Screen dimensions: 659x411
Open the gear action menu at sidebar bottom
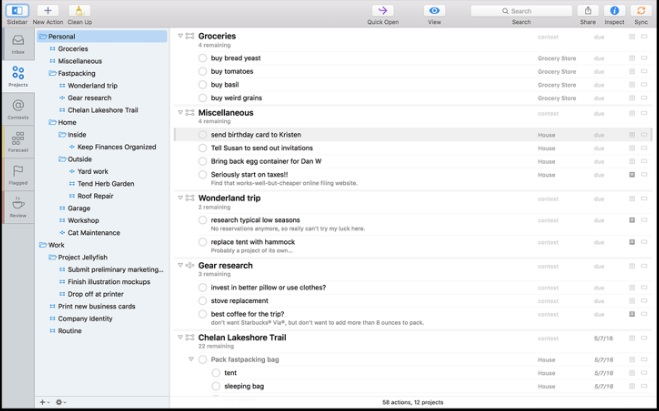pos(61,402)
